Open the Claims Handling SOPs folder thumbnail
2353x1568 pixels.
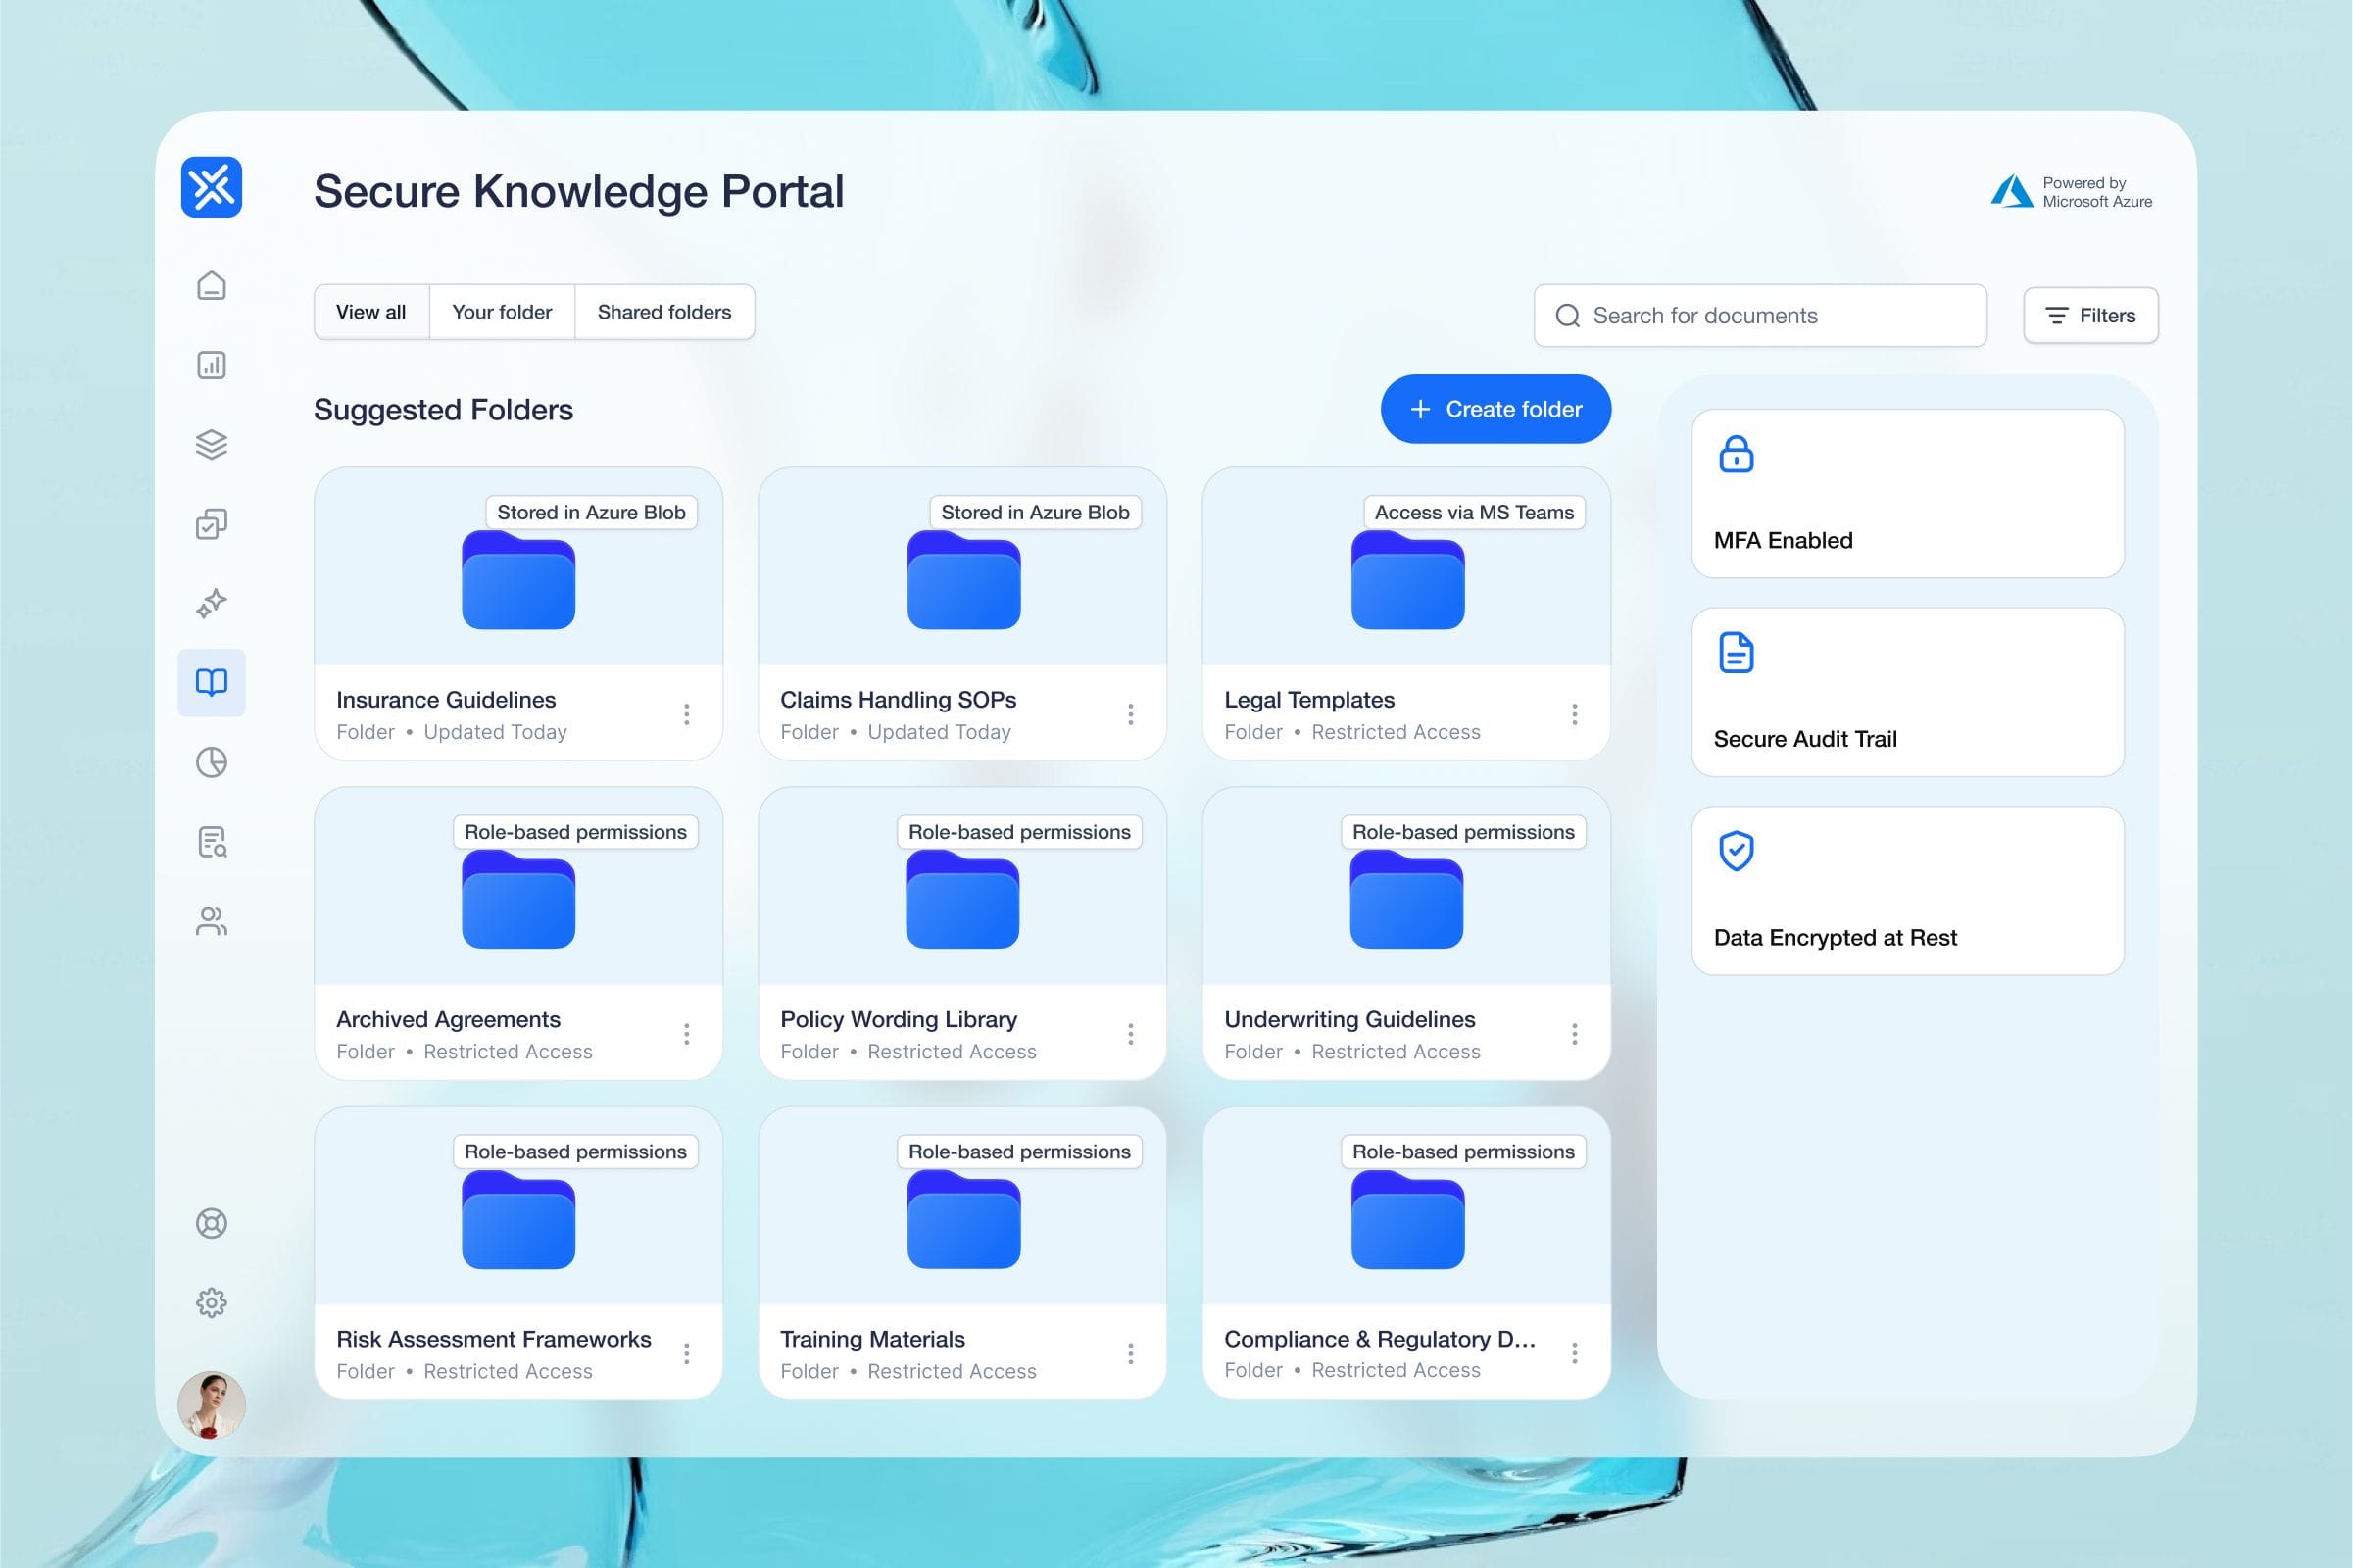(963, 581)
